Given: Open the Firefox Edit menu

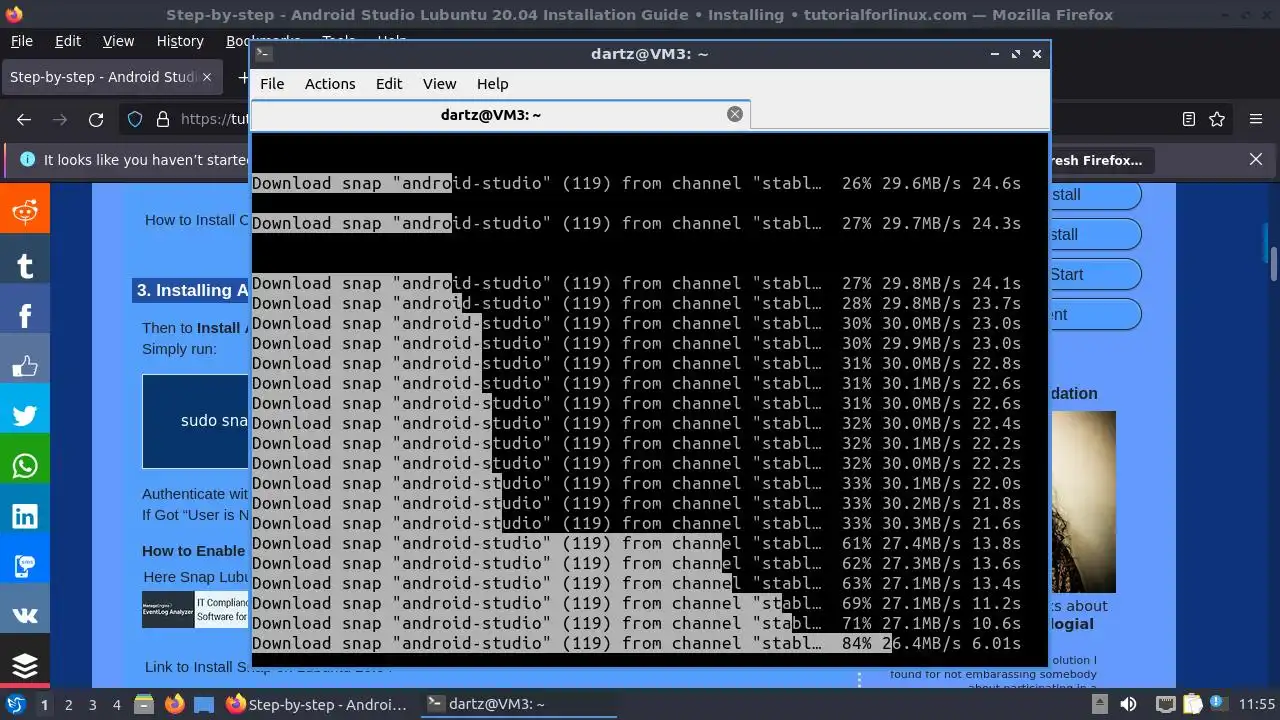Looking at the screenshot, I should (68, 41).
